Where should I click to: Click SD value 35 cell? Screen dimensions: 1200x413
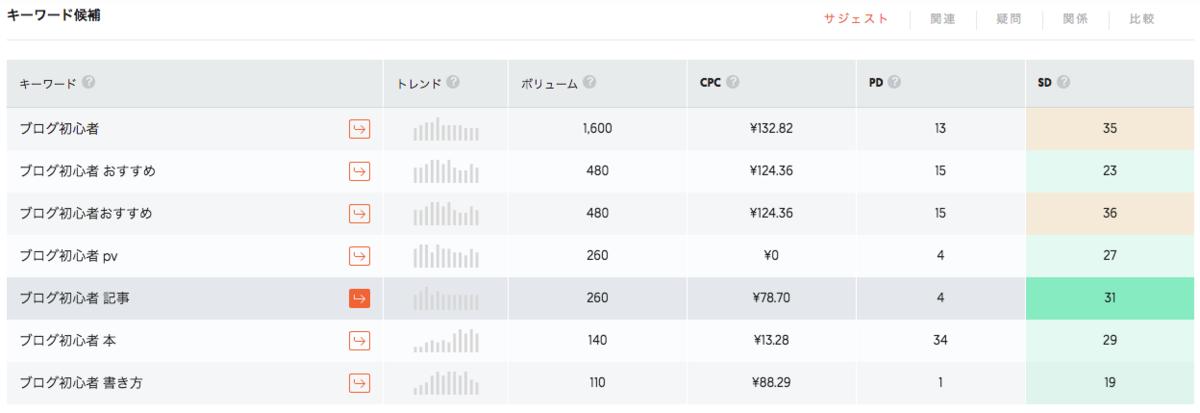1110,129
